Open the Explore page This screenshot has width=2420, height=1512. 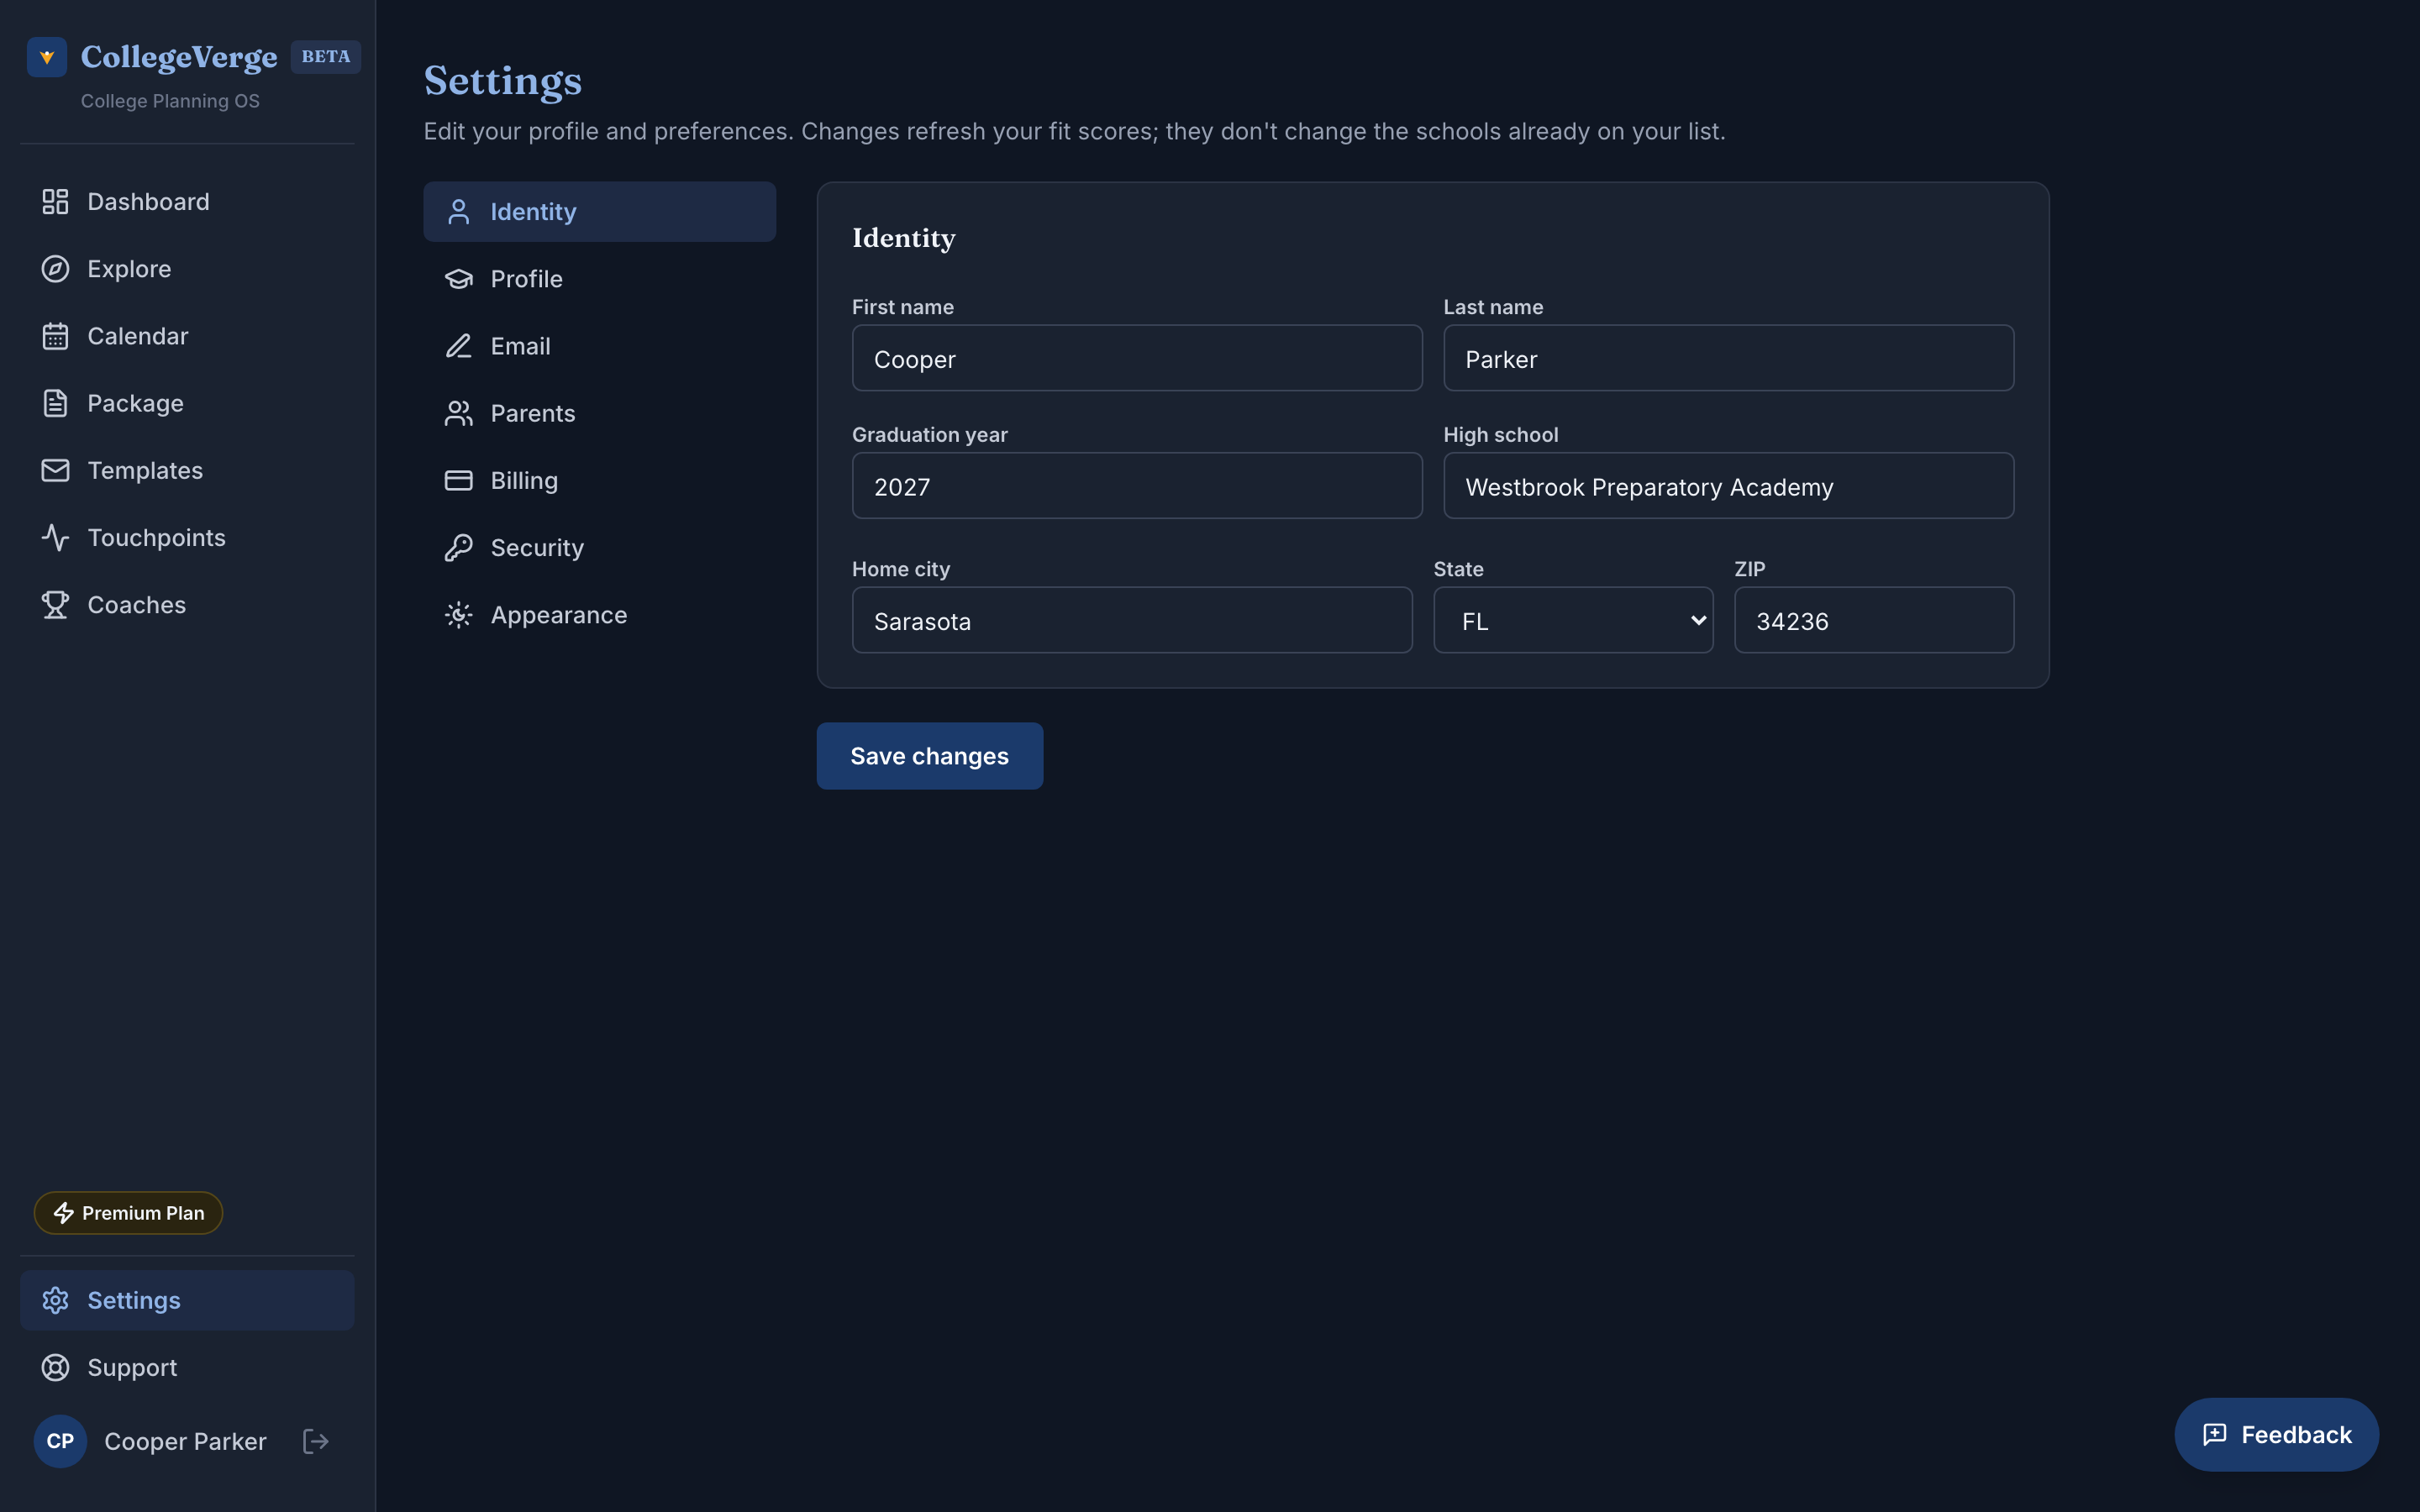click(x=187, y=269)
